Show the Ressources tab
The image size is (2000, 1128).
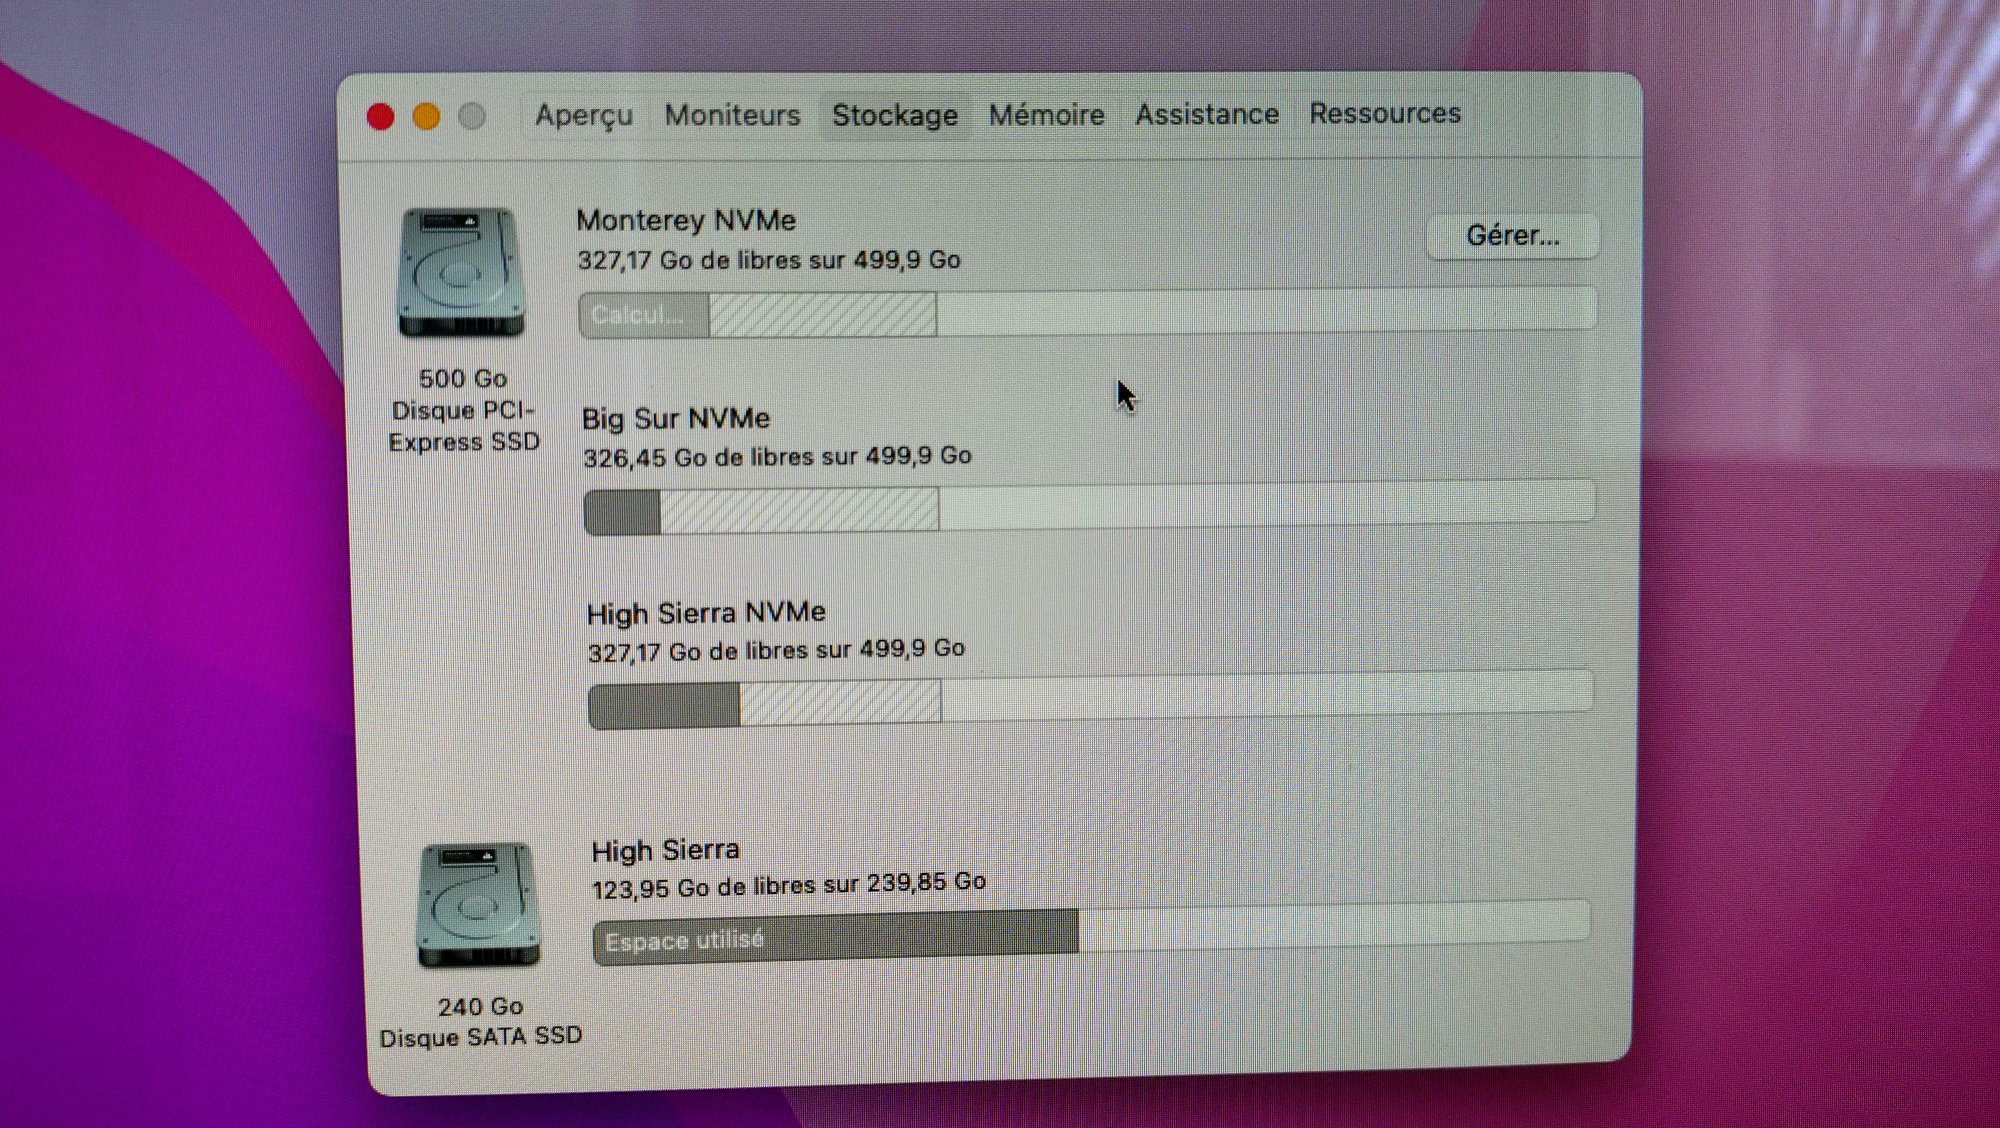pyautogui.click(x=1385, y=113)
